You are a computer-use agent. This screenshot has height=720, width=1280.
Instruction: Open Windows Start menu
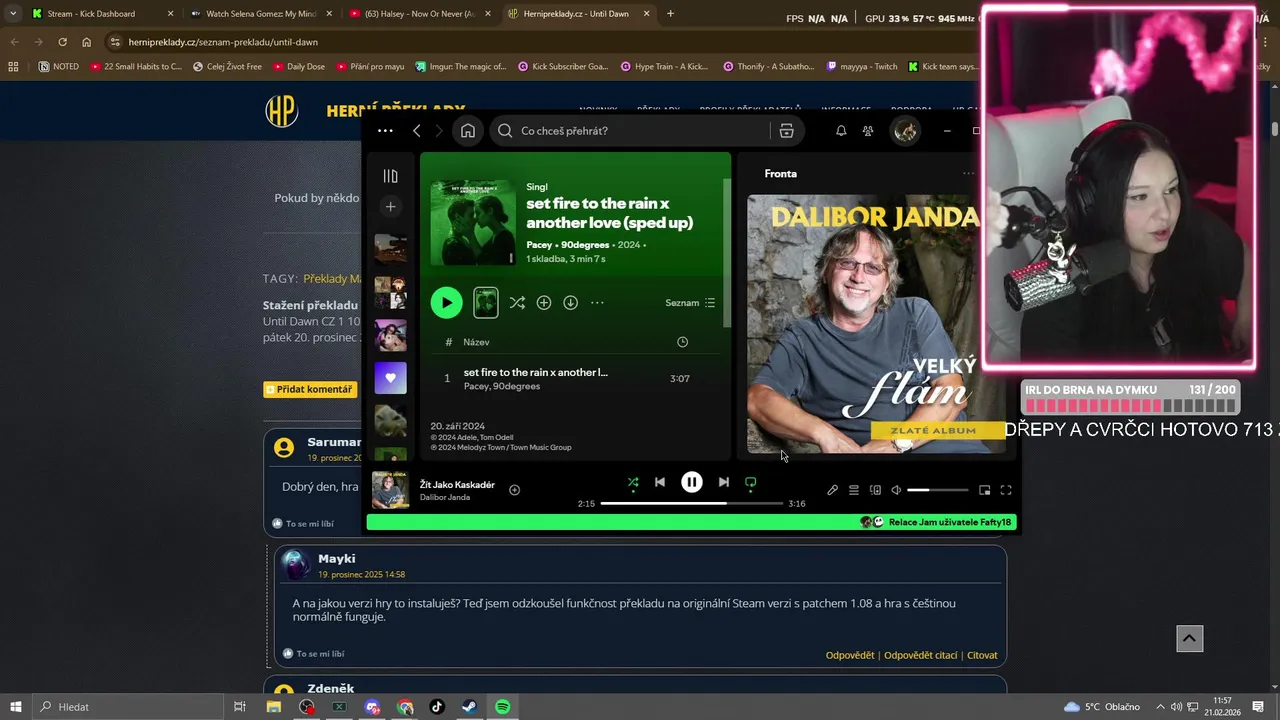15,707
